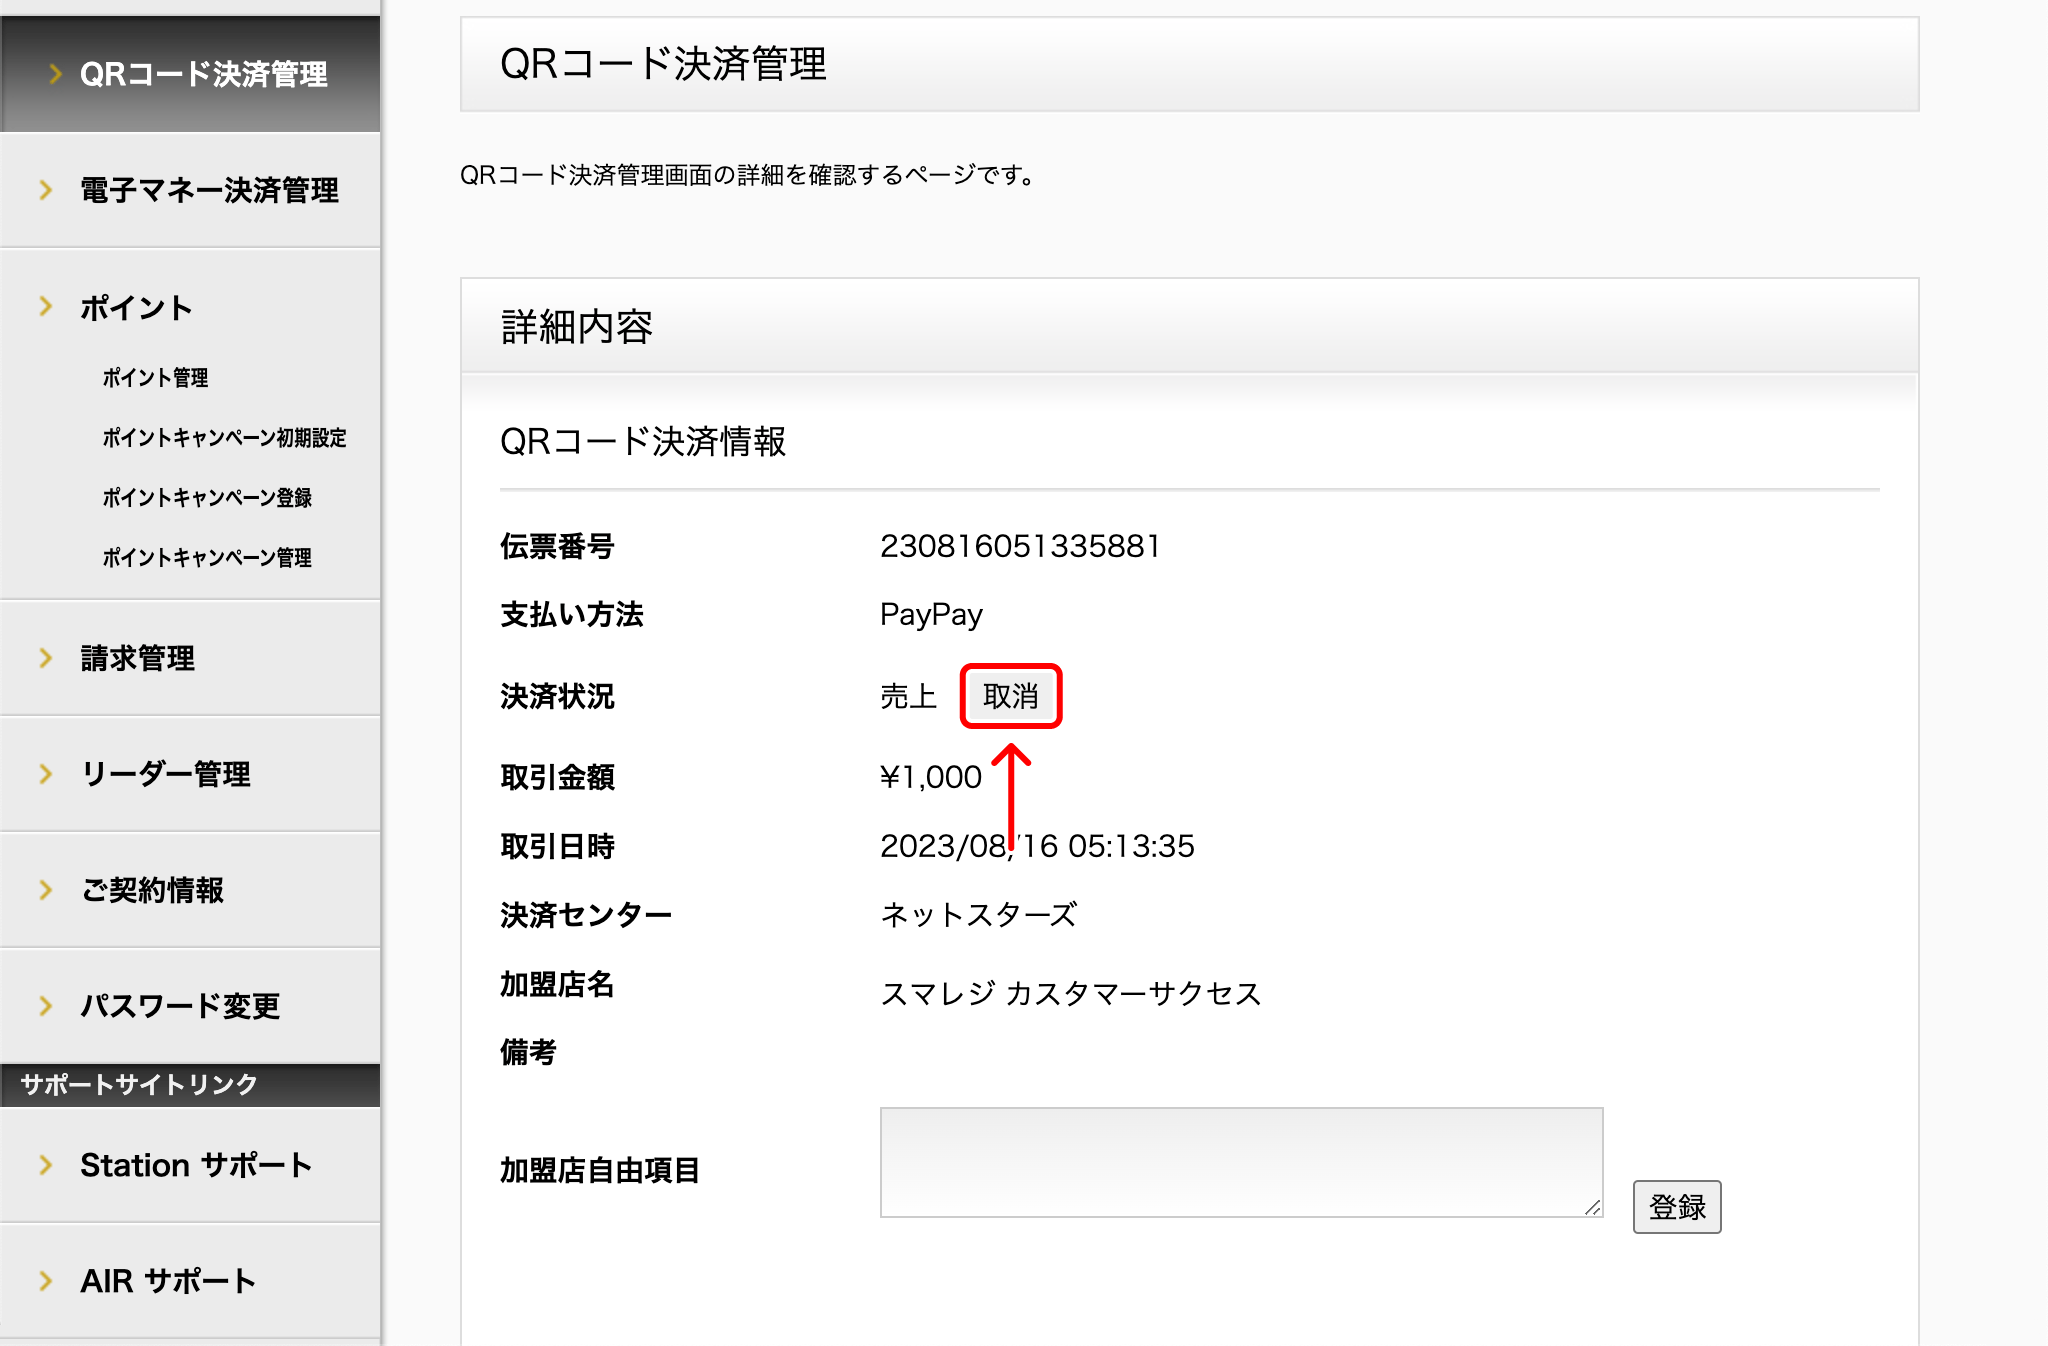Click the 決済状況 field label

tap(557, 696)
